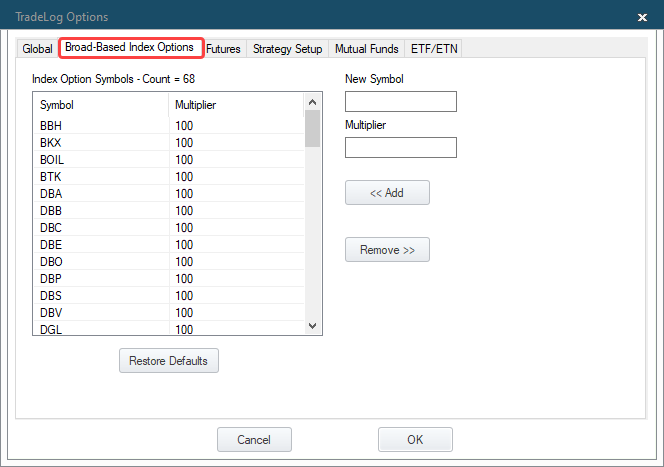Select the BTK symbol row
The height and width of the screenshot is (467, 664).
[x=169, y=177]
